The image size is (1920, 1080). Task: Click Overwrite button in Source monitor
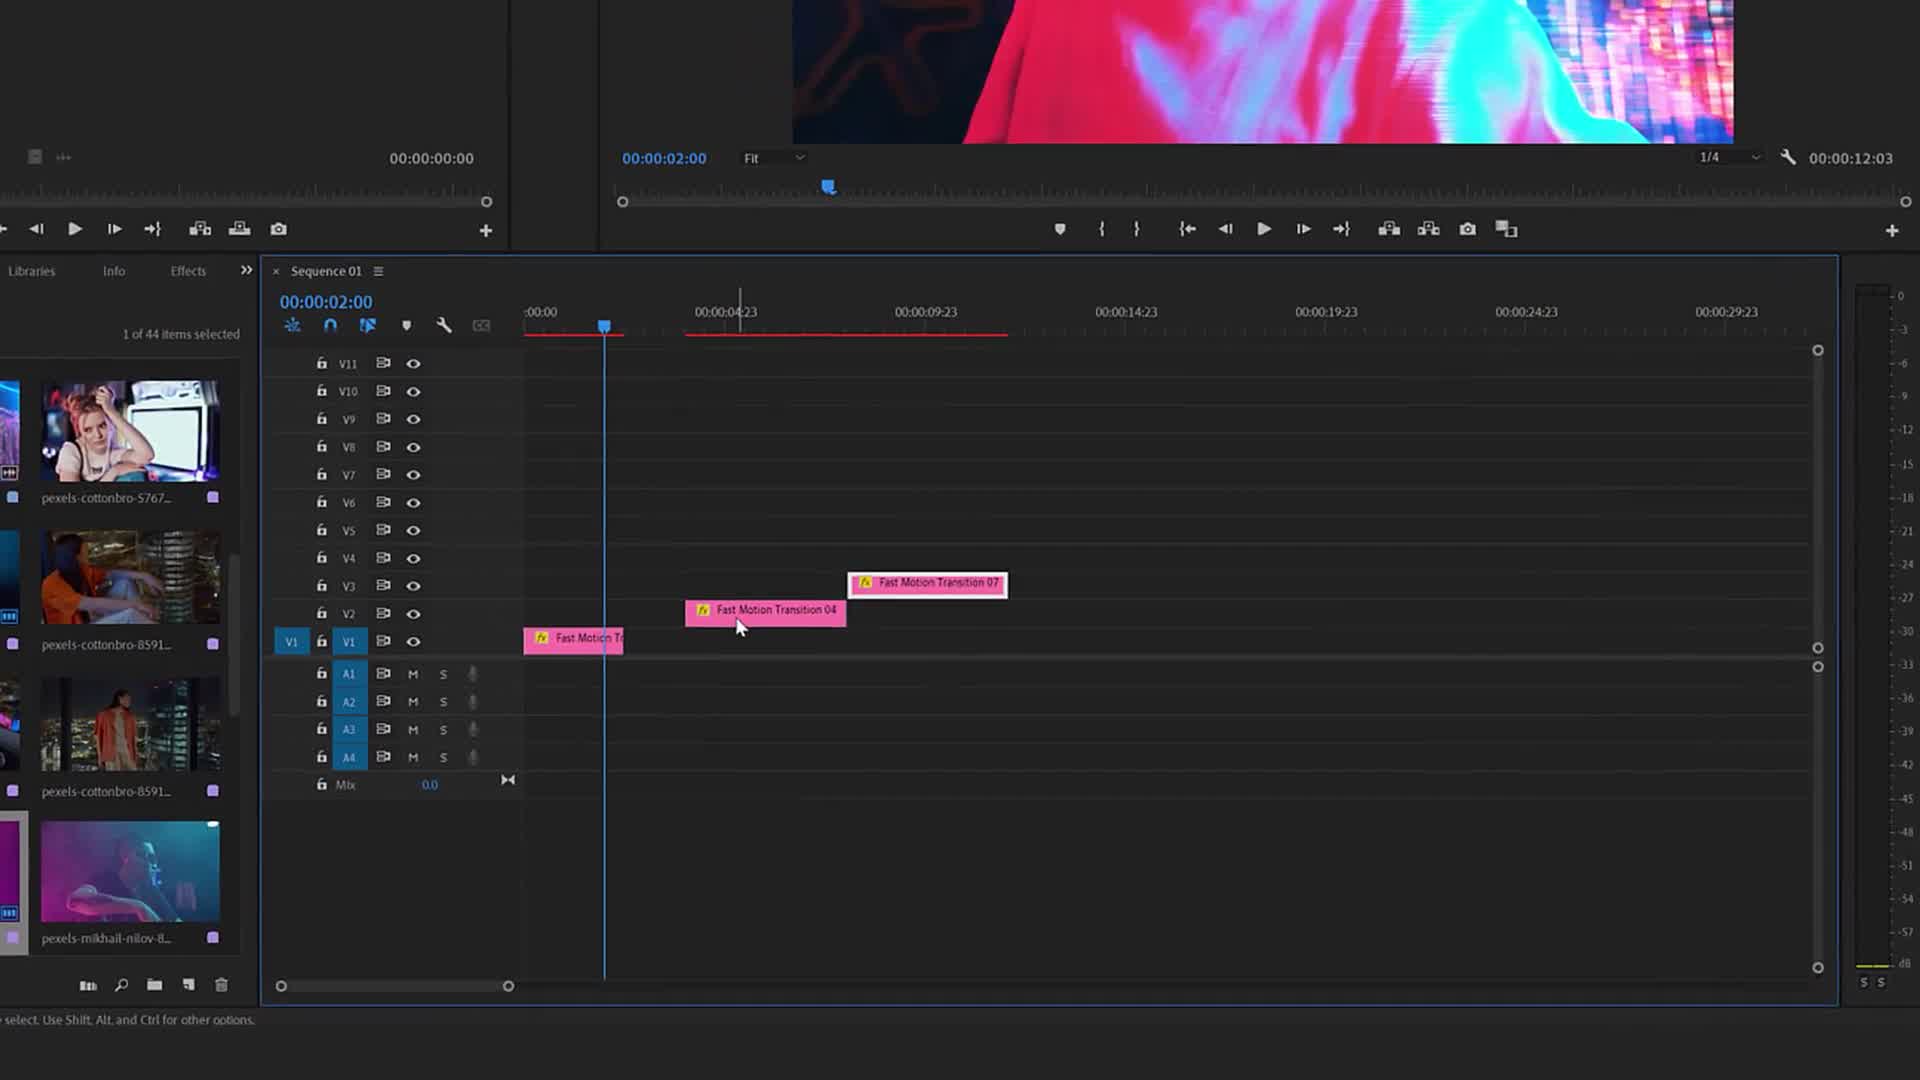click(x=240, y=229)
